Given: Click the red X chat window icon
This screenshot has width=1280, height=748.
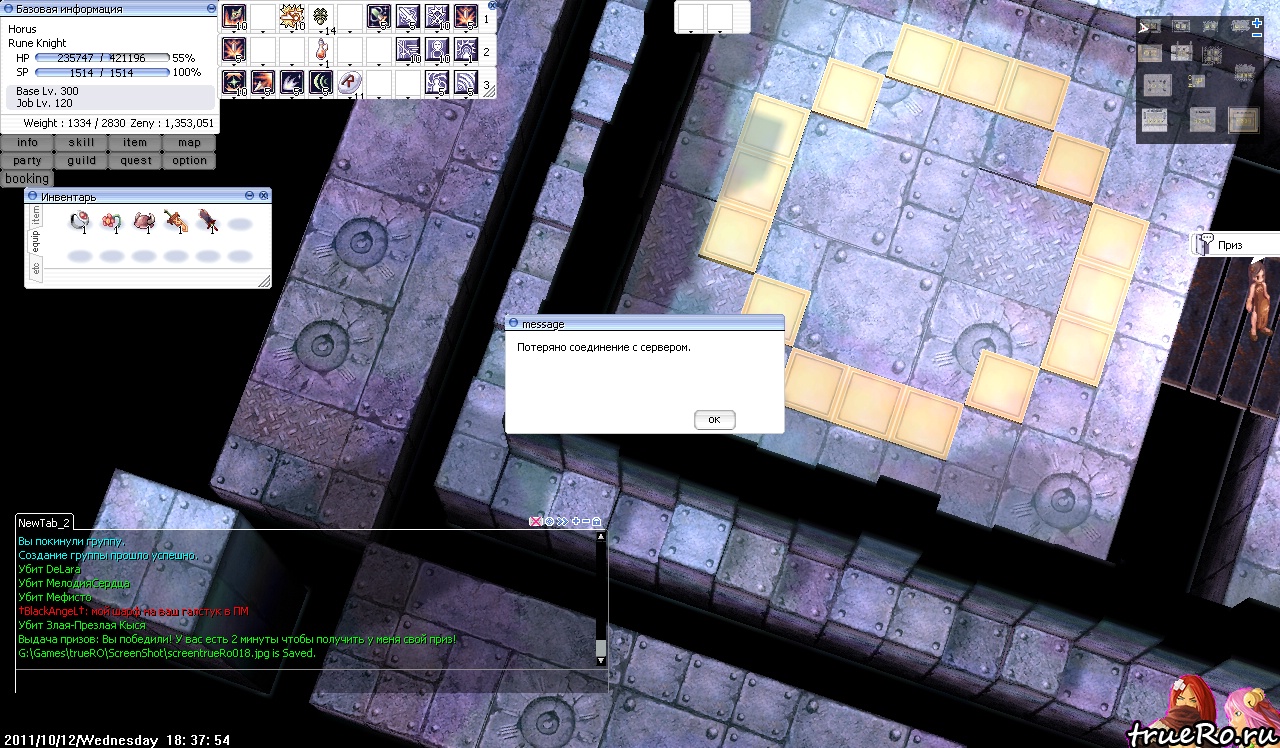Looking at the screenshot, I should point(536,522).
